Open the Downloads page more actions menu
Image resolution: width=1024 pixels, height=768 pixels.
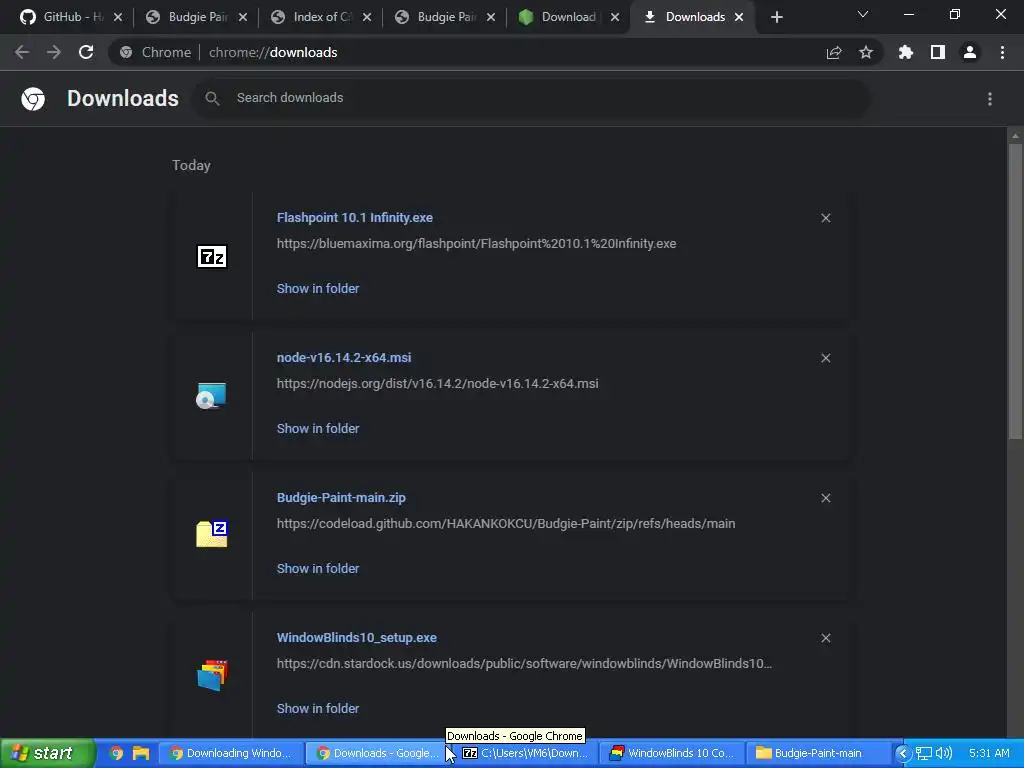pos(989,99)
